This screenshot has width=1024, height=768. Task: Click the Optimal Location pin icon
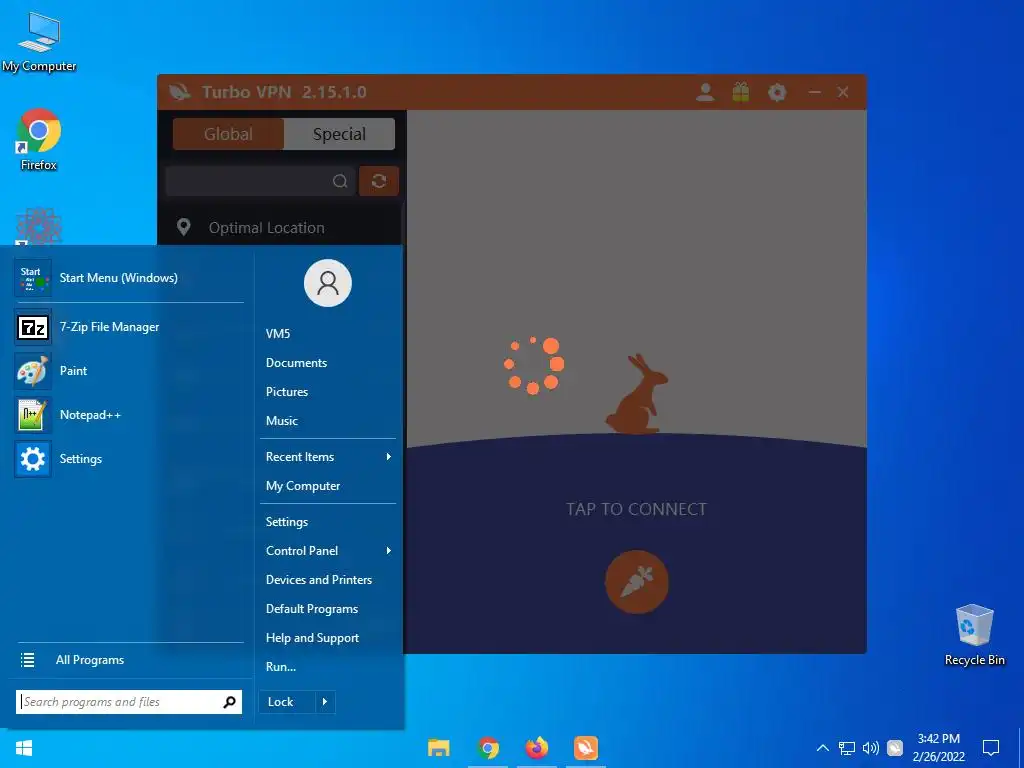[184, 227]
